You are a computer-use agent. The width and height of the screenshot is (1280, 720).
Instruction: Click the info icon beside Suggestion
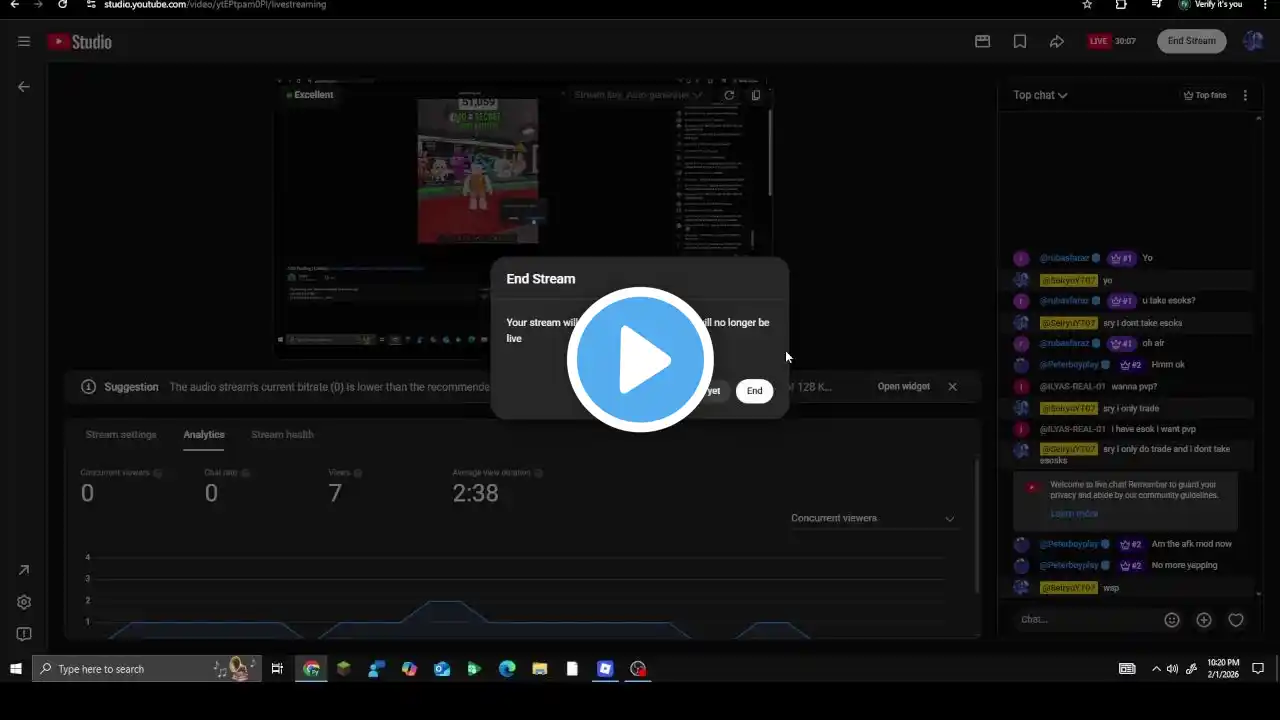[x=88, y=387]
